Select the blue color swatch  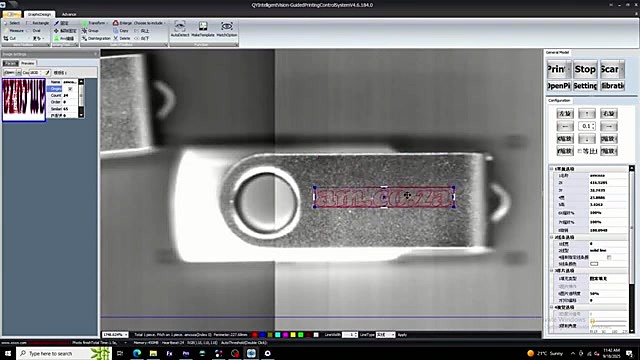[x=262, y=335]
